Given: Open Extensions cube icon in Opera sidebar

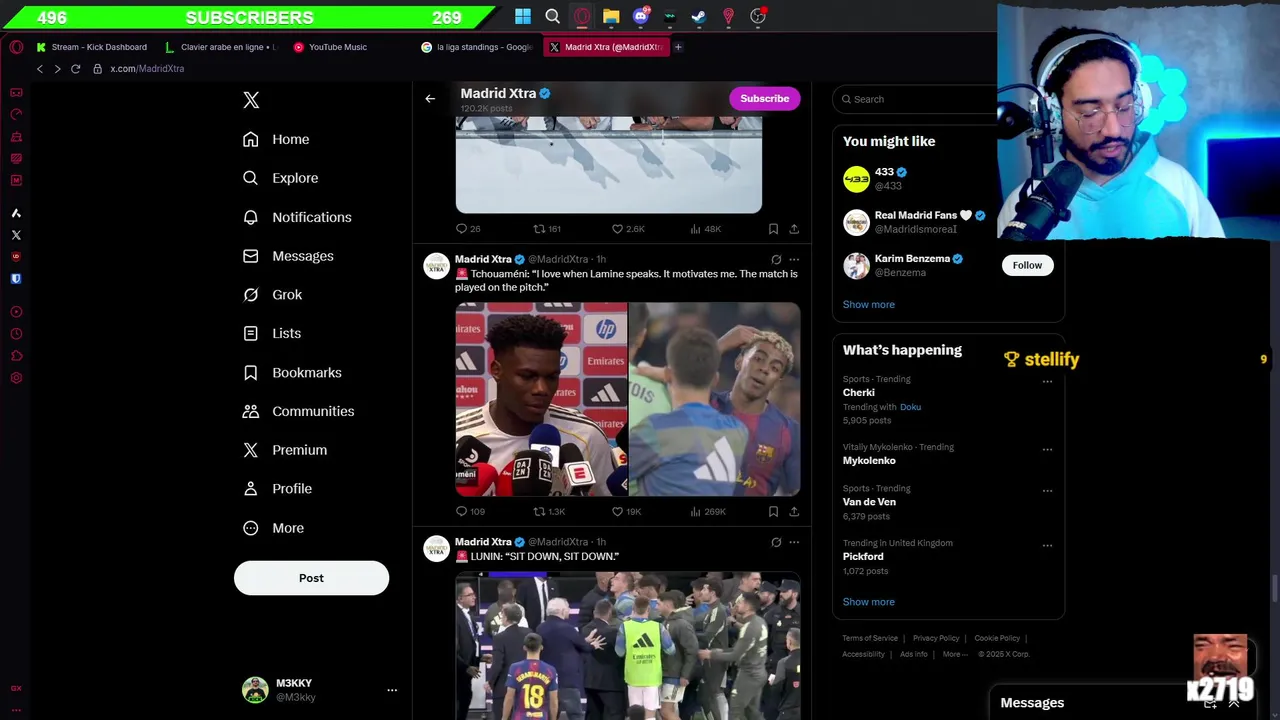Looking at the screenshot, I should point(16,356).
